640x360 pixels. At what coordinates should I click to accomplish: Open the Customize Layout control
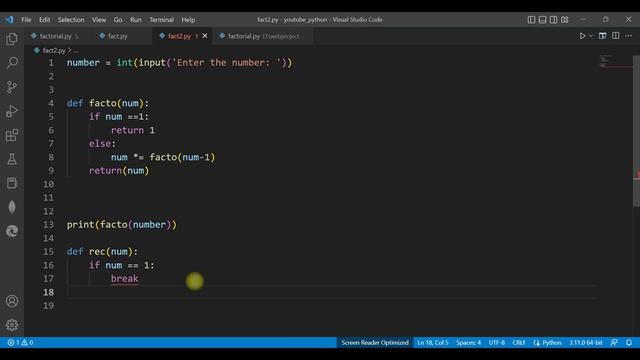coord(564,20)
